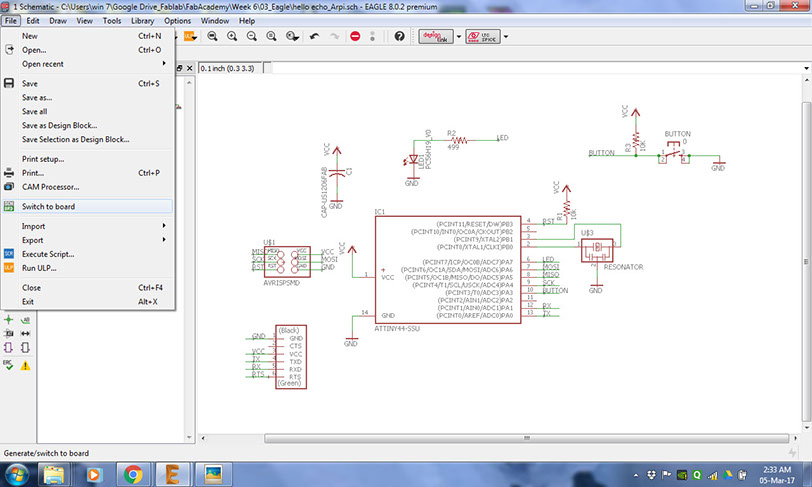Click the Zoom select icon with arrow
The width and height of the screenshot is (812, 487).
pyautogui.click(x=292, y=36)
